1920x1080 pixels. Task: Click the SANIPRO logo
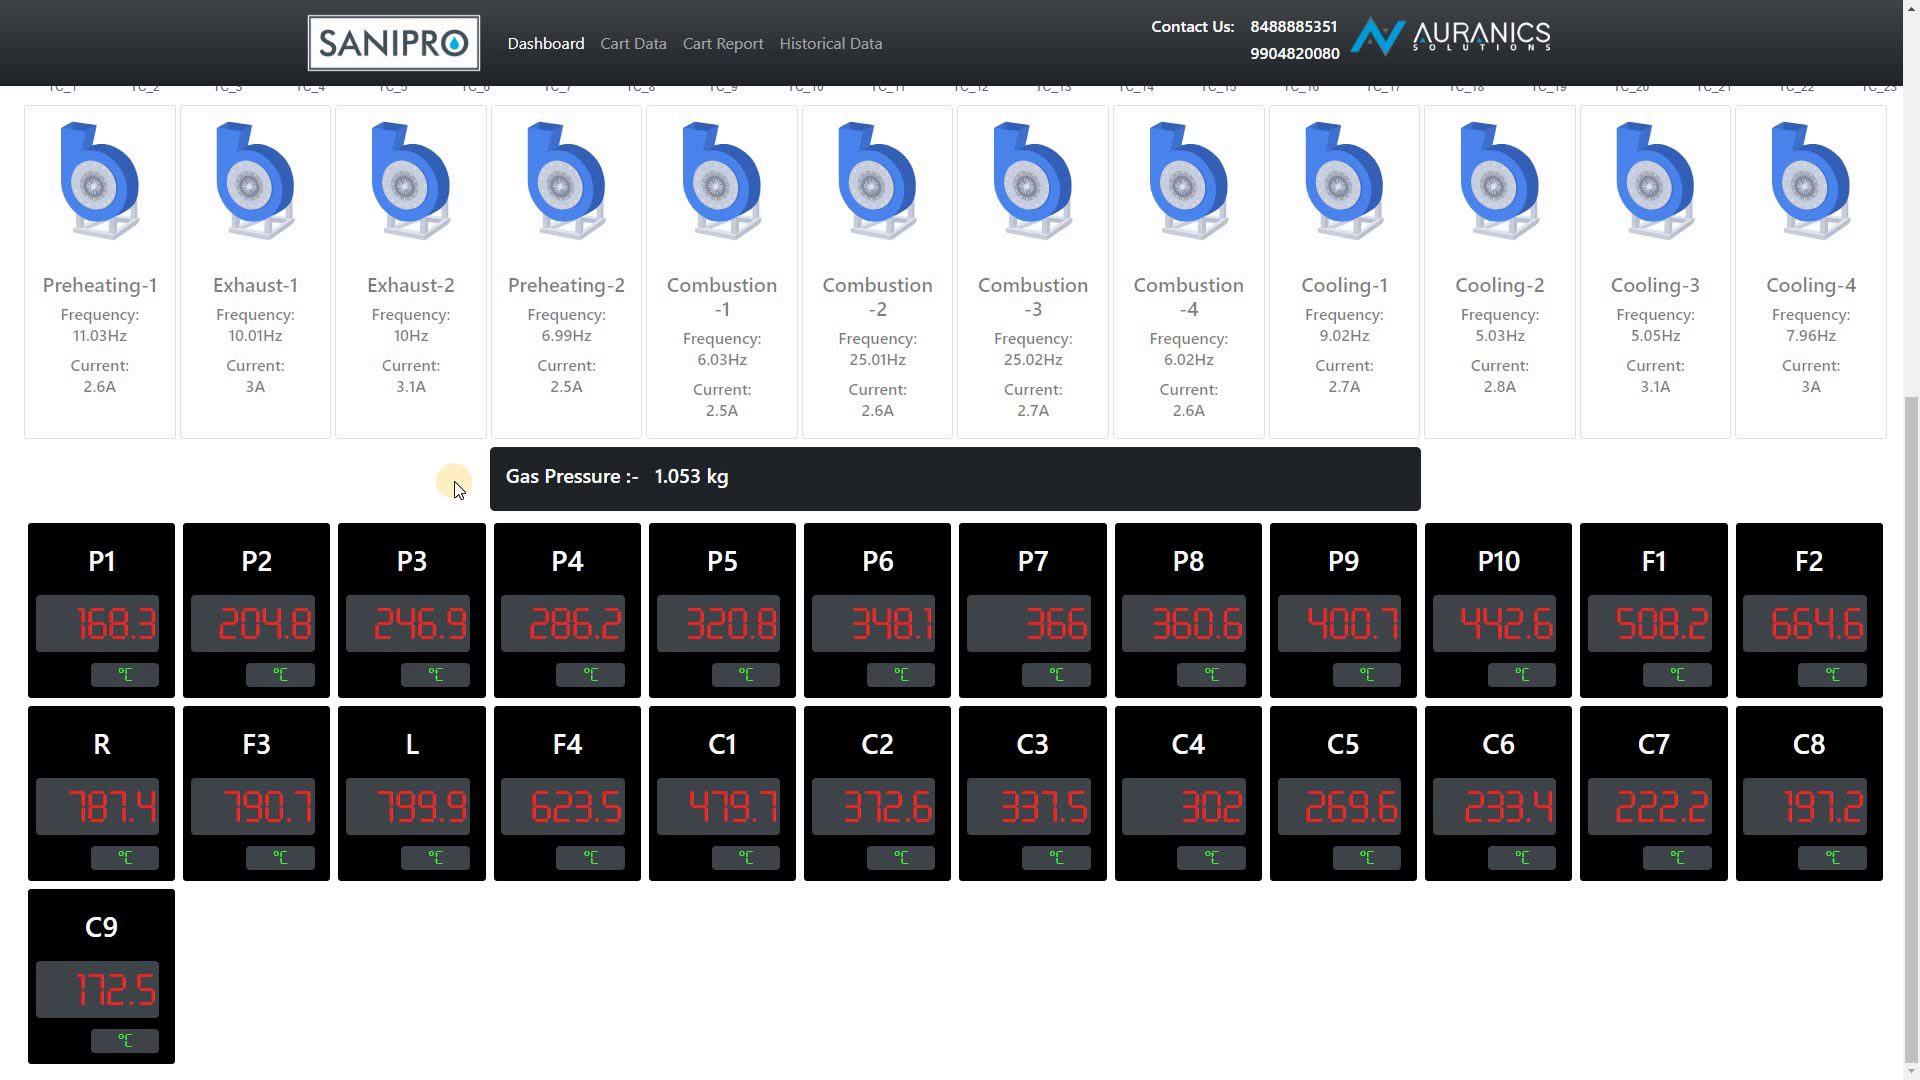point(393,43)
